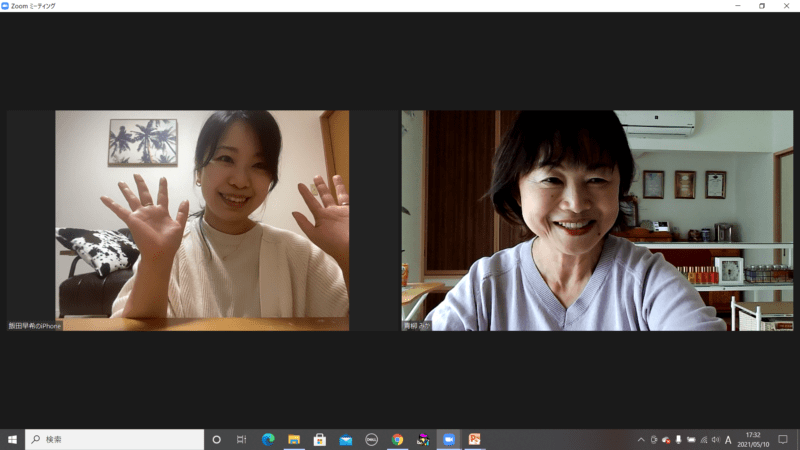The width and height of the screenshot is (800, 450).
Task: Click the Windows Start button
Action: [x=12, y=439]
